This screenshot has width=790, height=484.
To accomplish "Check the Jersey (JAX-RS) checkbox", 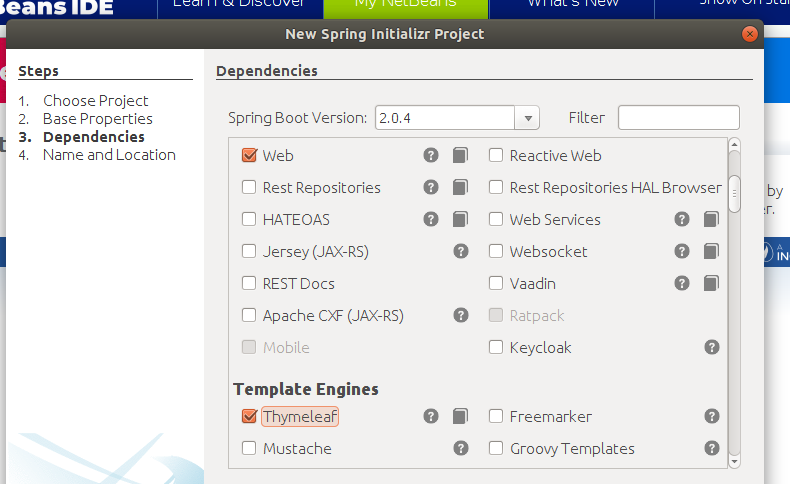I will click(249, 251).
